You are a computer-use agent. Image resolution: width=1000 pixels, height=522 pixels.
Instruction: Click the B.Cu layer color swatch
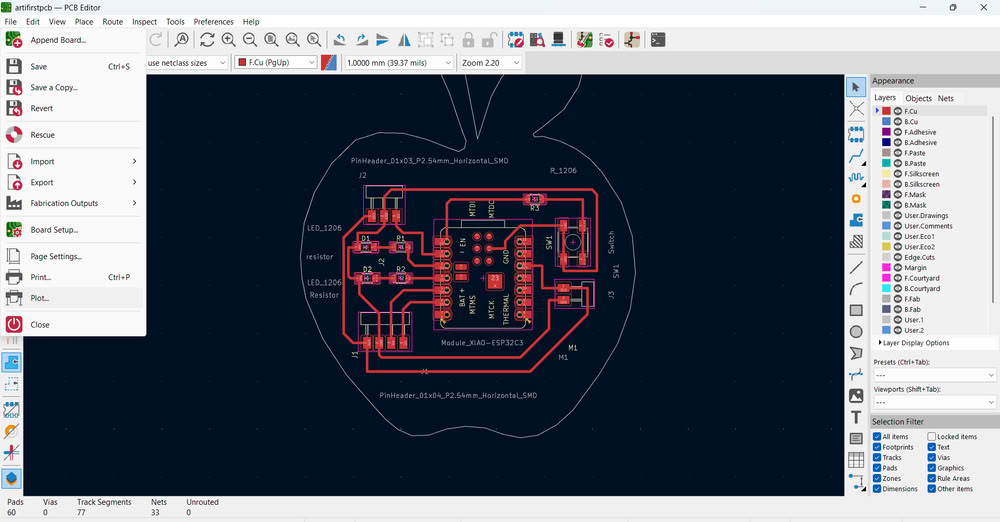(886, 121)
